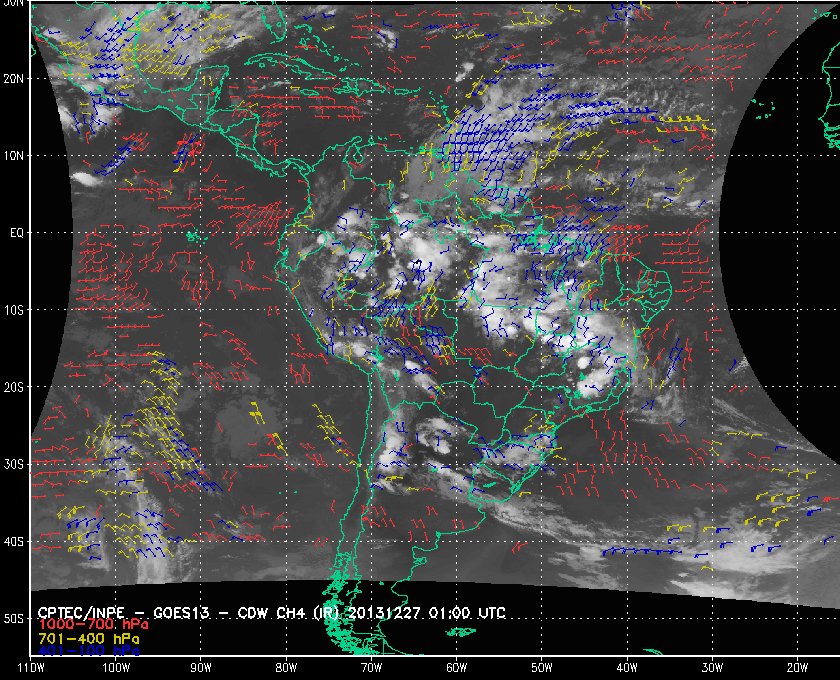
Task: Click the 50S latitude label
Action: pyautogui.click(x=13, y=618)
